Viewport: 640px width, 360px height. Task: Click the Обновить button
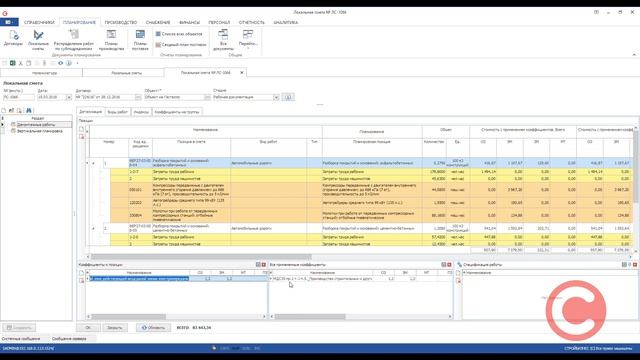pyautogui.click(x=153, y=328)
